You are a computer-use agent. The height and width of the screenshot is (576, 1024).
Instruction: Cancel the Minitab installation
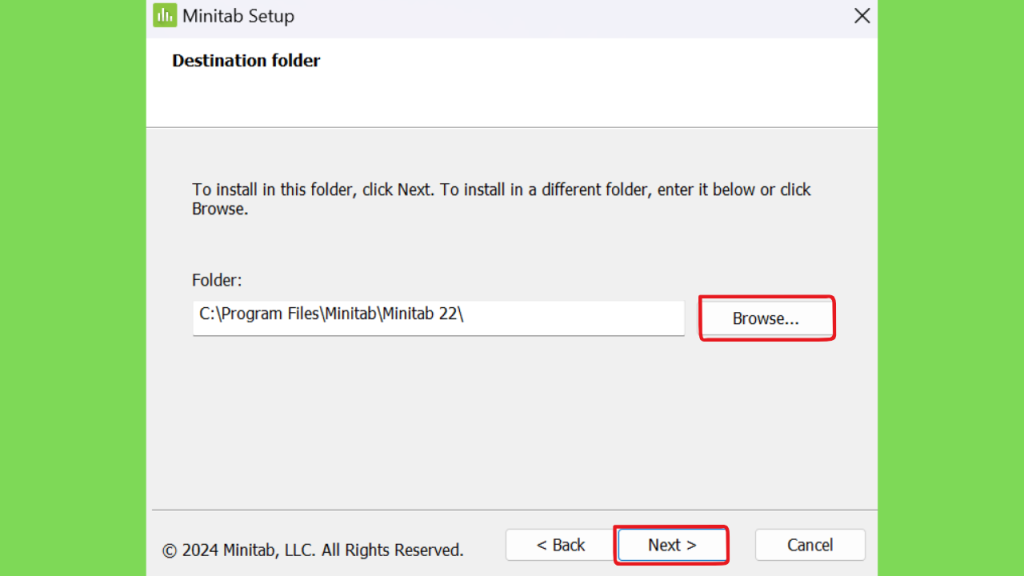point(810,545)
